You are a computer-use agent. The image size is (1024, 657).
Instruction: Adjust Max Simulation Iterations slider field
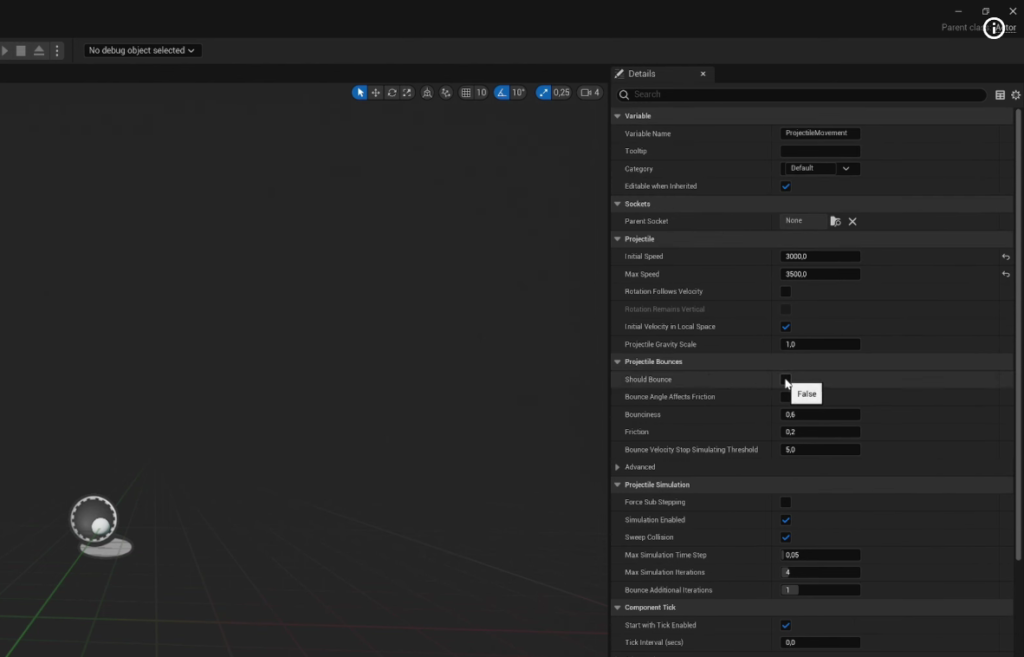820,573
